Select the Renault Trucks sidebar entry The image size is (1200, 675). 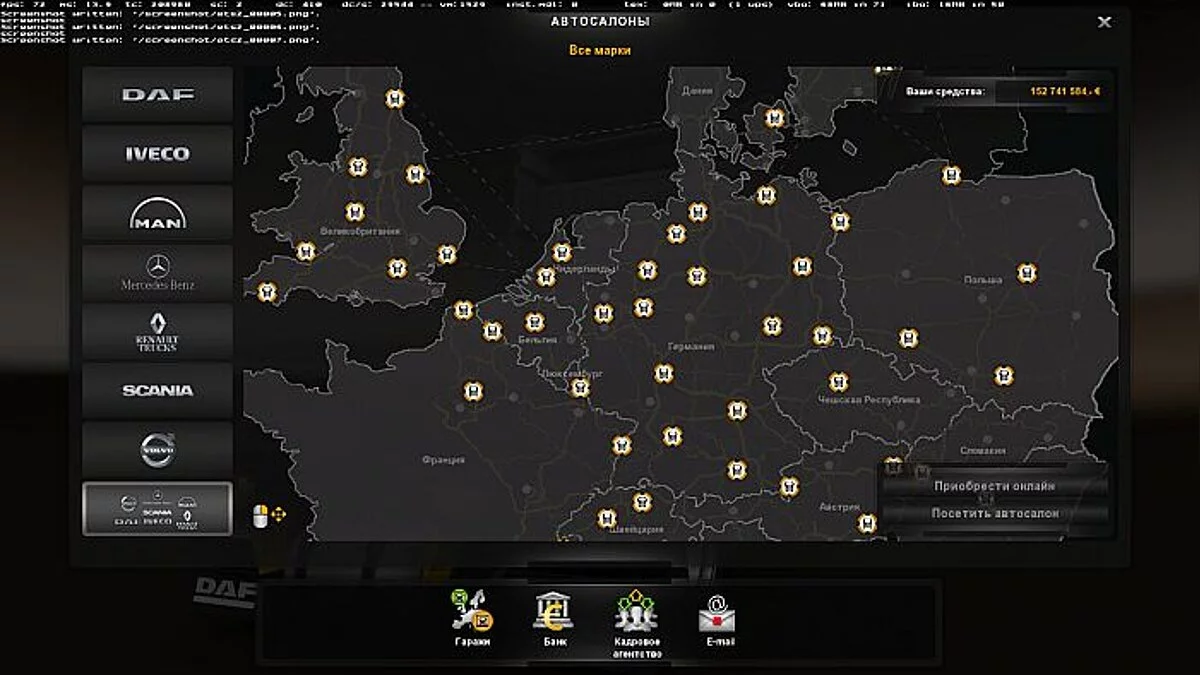tap(157, 330)
